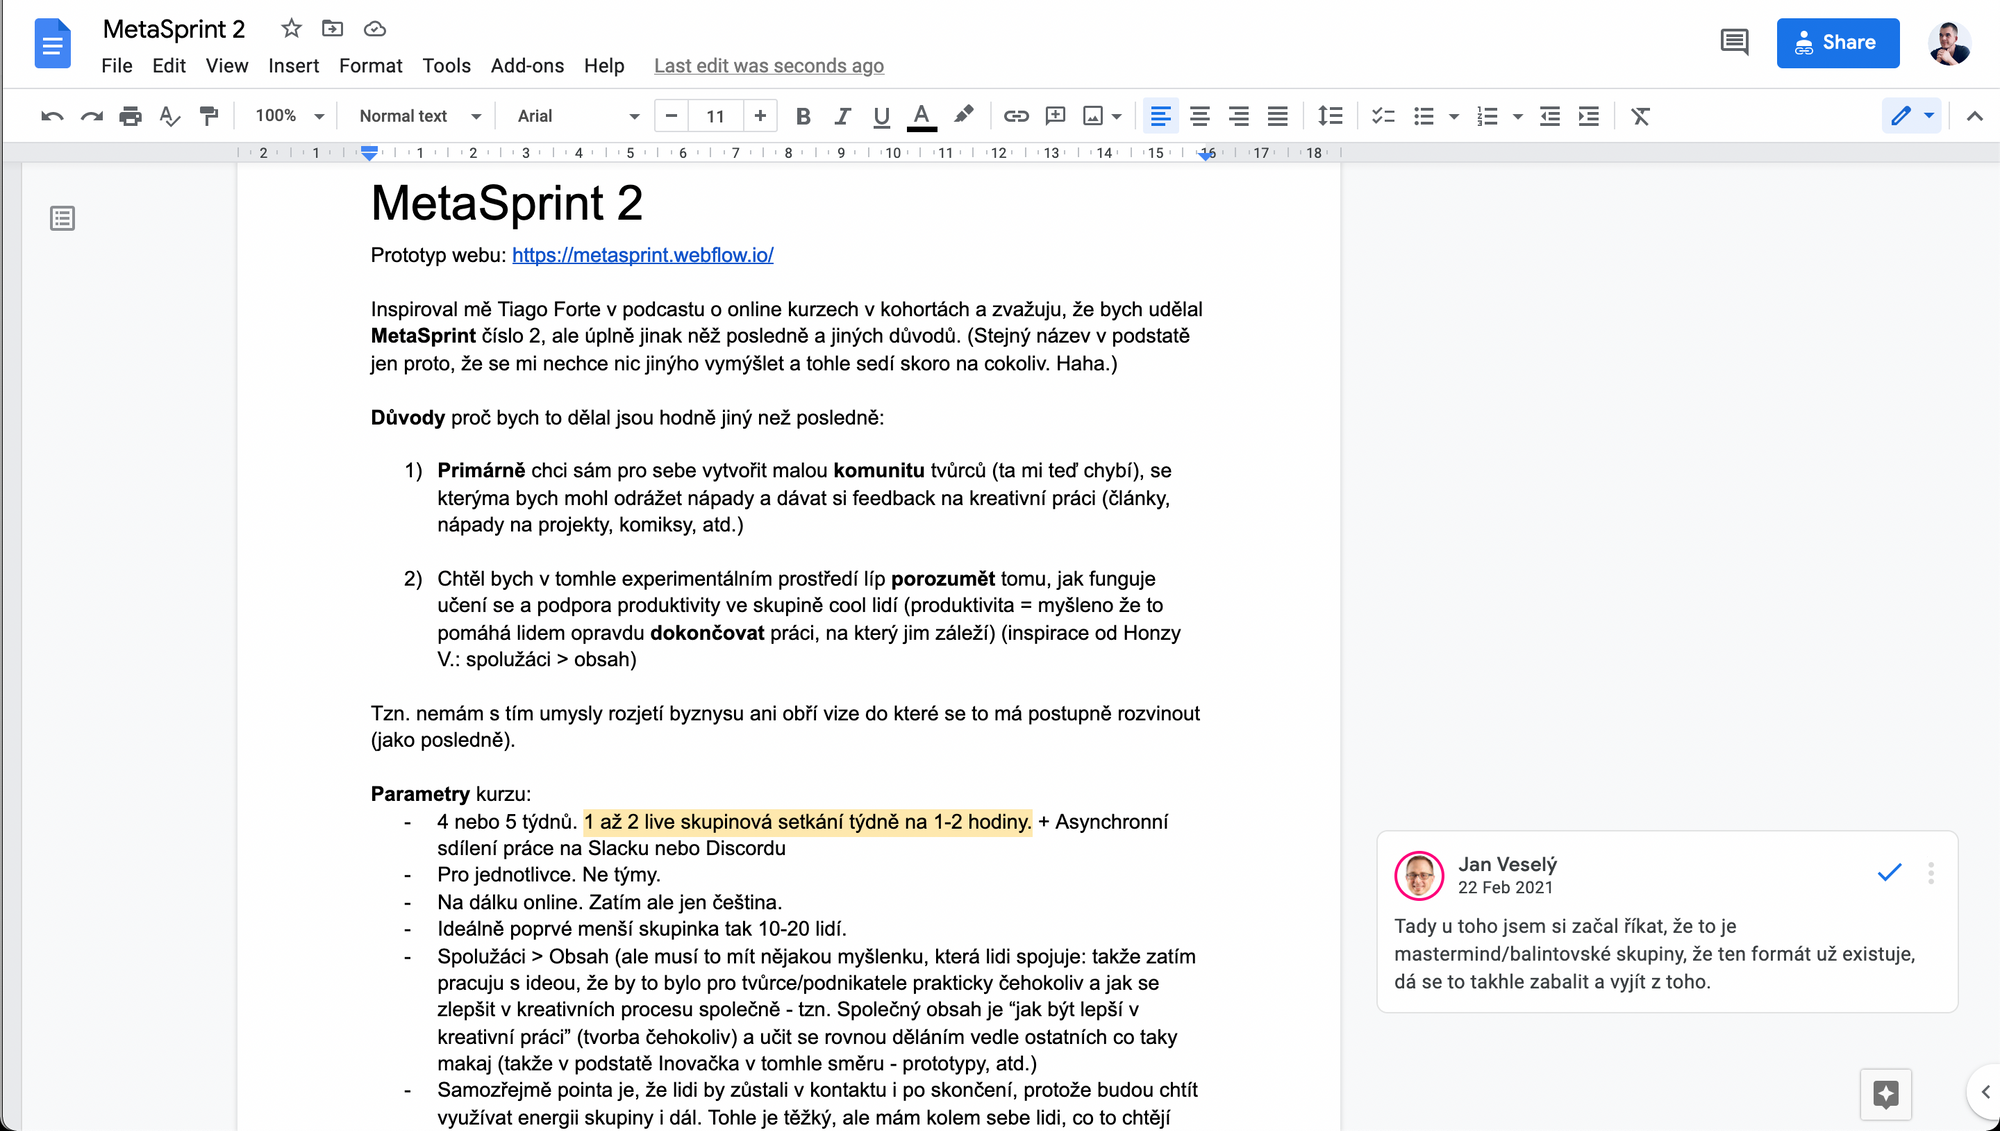This screenshot has width=2000, height=1131.
Task: Toggle underline formatting
Action: (x=881, y=115)
